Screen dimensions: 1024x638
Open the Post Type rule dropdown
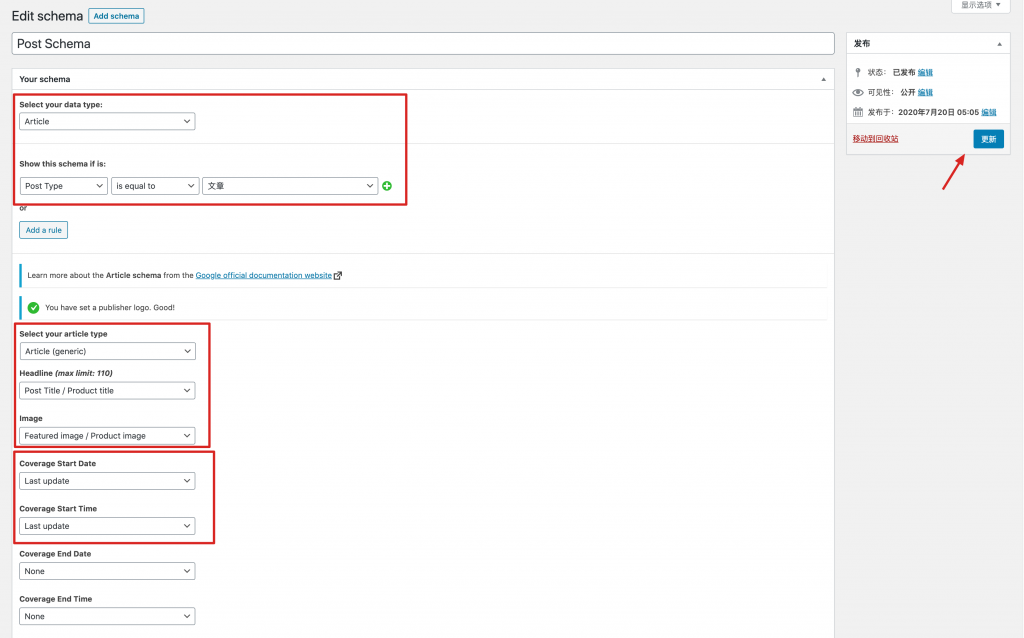click(x=63, y=186)
